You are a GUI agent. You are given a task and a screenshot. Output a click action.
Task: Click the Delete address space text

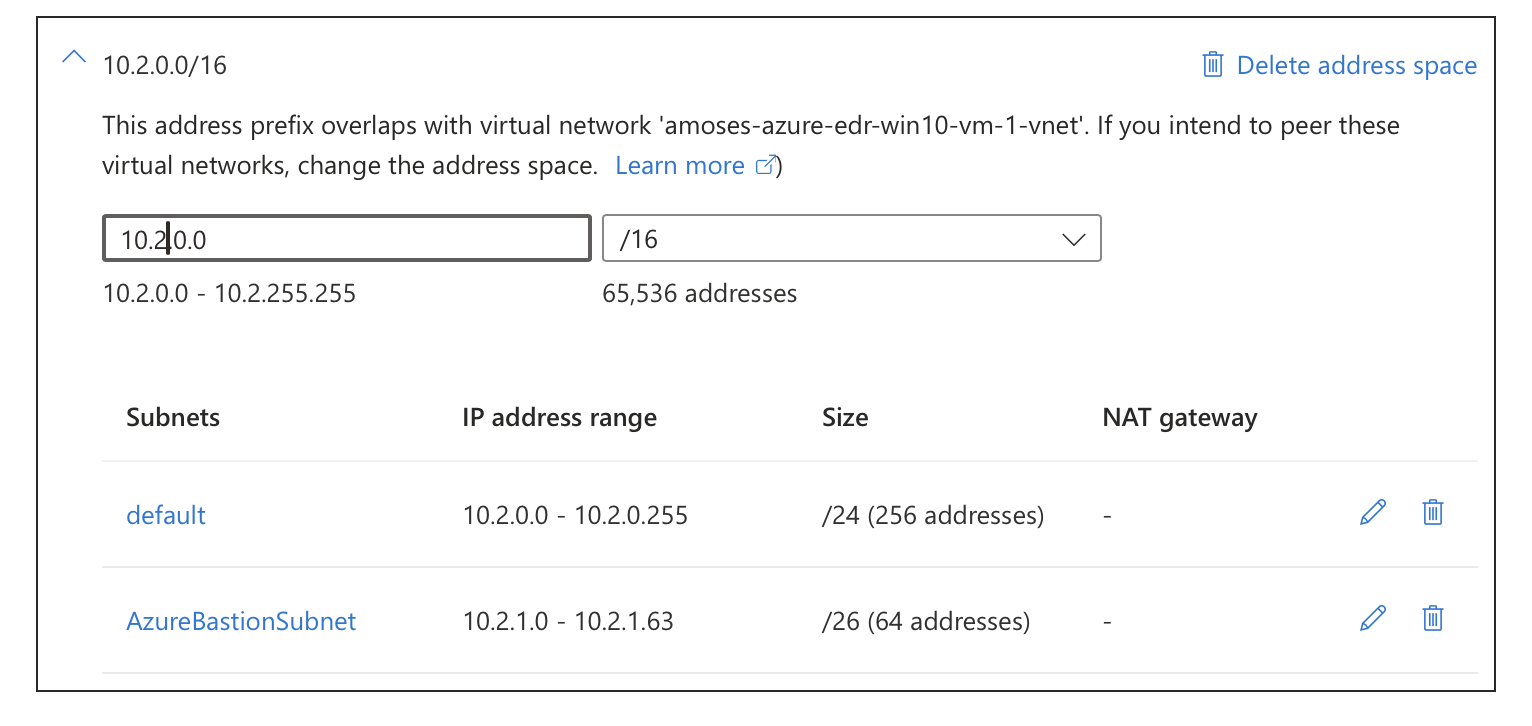tap(1357, 66)
